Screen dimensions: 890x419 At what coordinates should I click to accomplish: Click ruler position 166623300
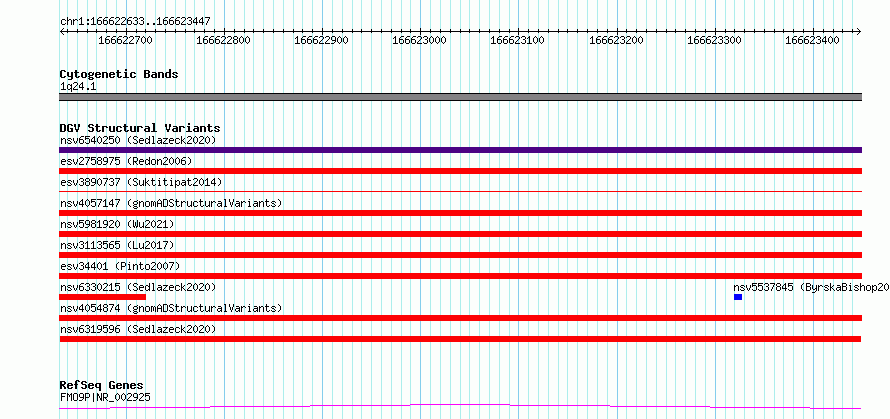coord(715,40)
